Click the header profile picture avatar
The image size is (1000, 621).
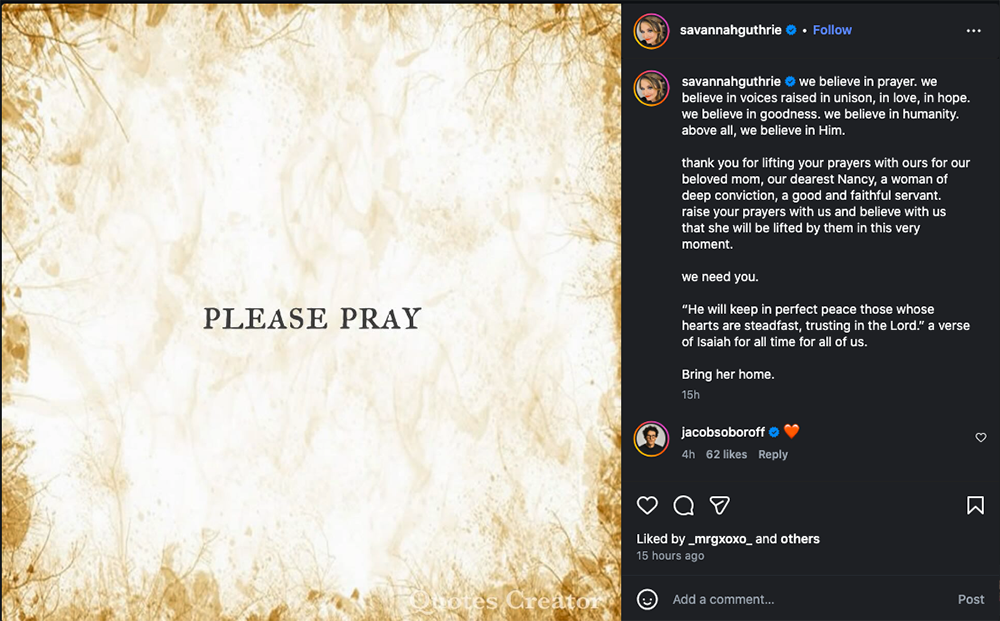pyautogui.click(x=651, y=31)
